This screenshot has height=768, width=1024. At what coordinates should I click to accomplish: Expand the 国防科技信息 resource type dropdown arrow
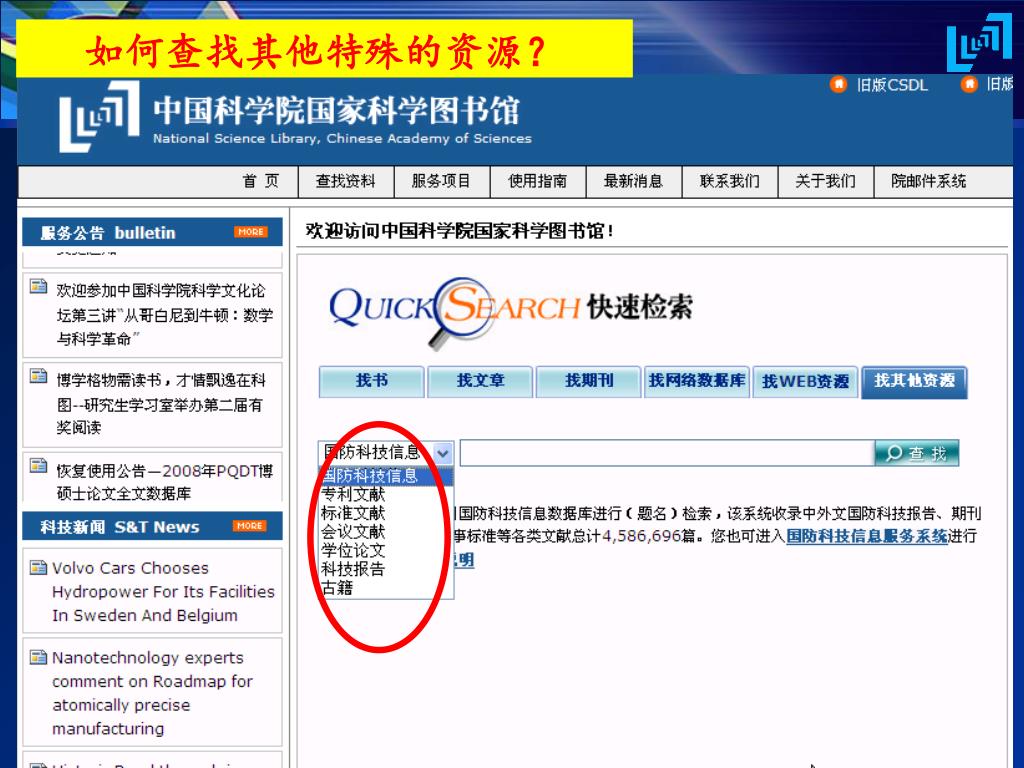[443, 453]
